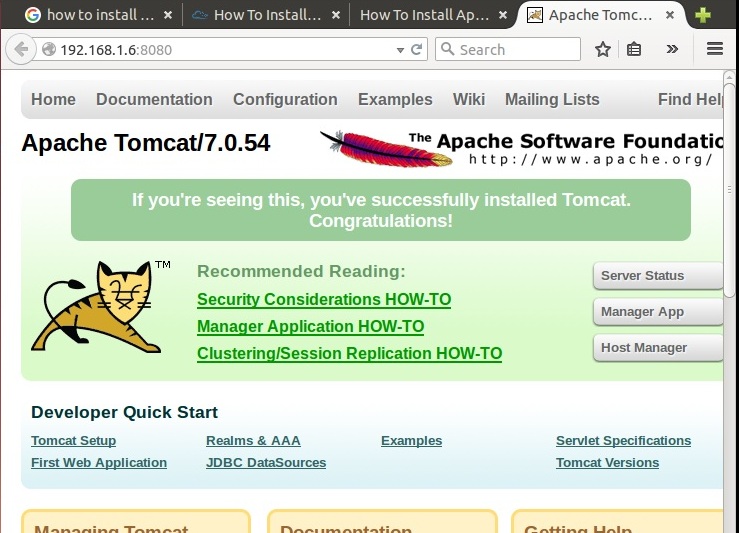Click the globe site identity icon

[x=49, y=49]
